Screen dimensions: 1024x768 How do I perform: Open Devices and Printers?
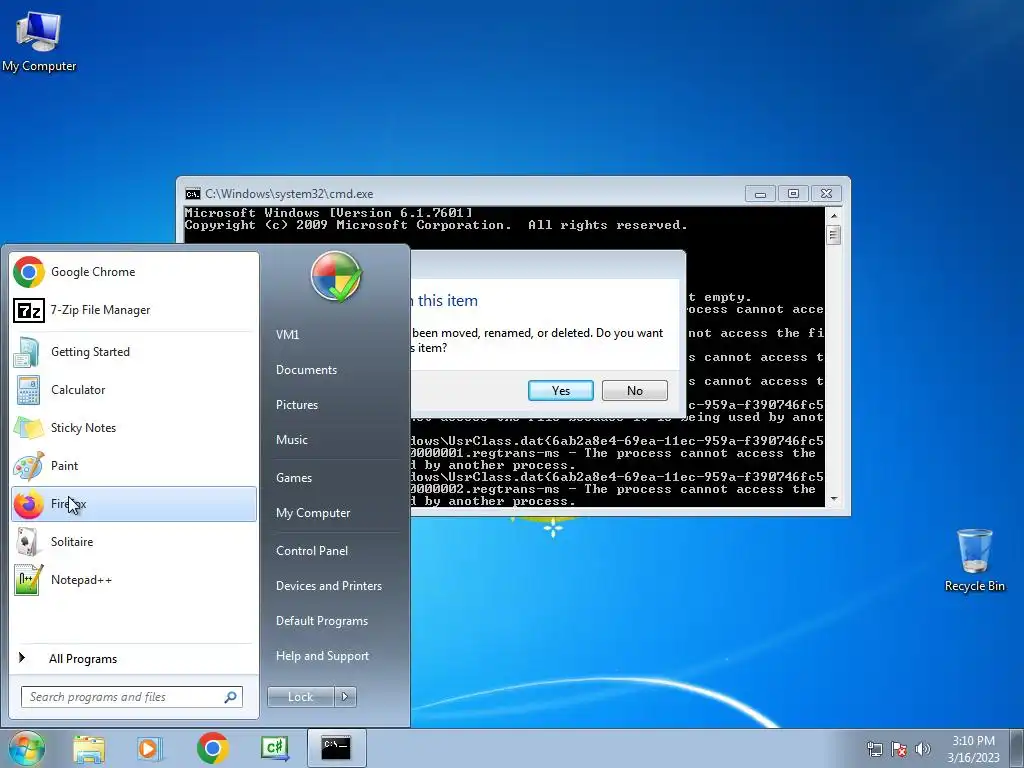point(328,586)
